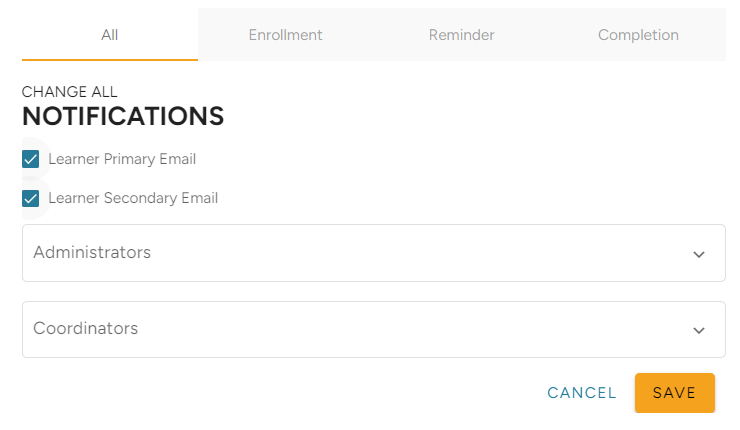Image resolution: width=740 pixels, height=430 pixels.
Task: Switch to the All tab
Action: click(x=110, y=35)
